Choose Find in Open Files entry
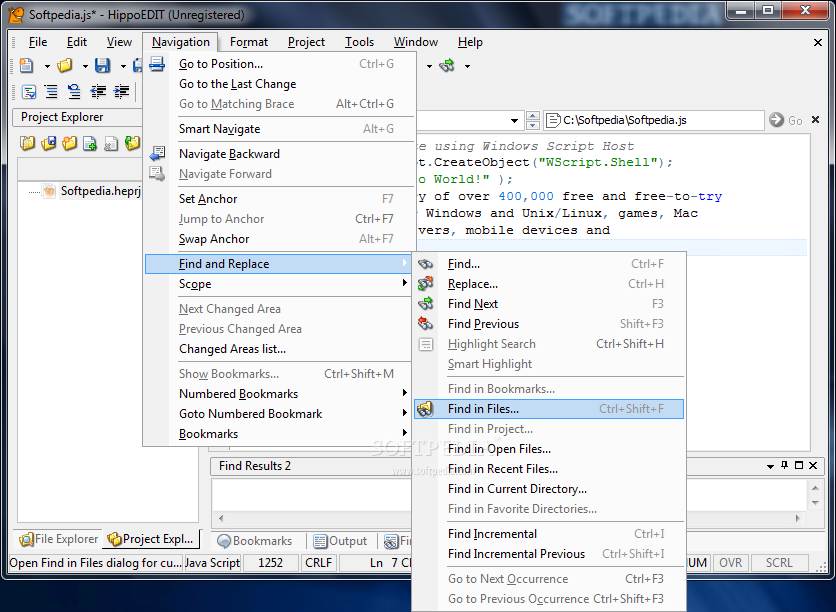The height and width of the screenshot is (612, 836). [549, 449]
